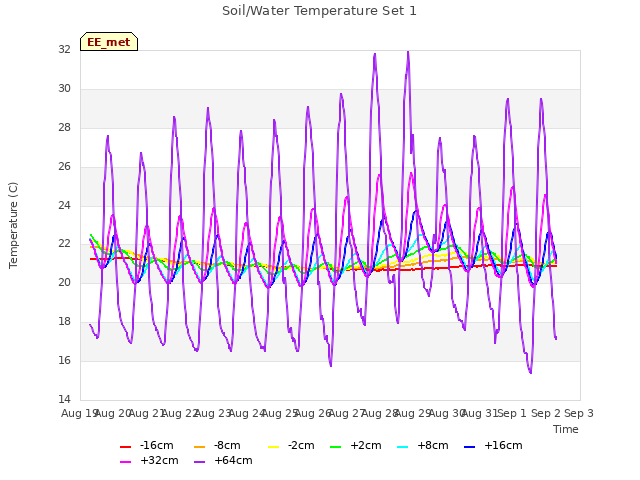
Task: Toggle the +16cm legend label
Action: [x=503, y=445]
